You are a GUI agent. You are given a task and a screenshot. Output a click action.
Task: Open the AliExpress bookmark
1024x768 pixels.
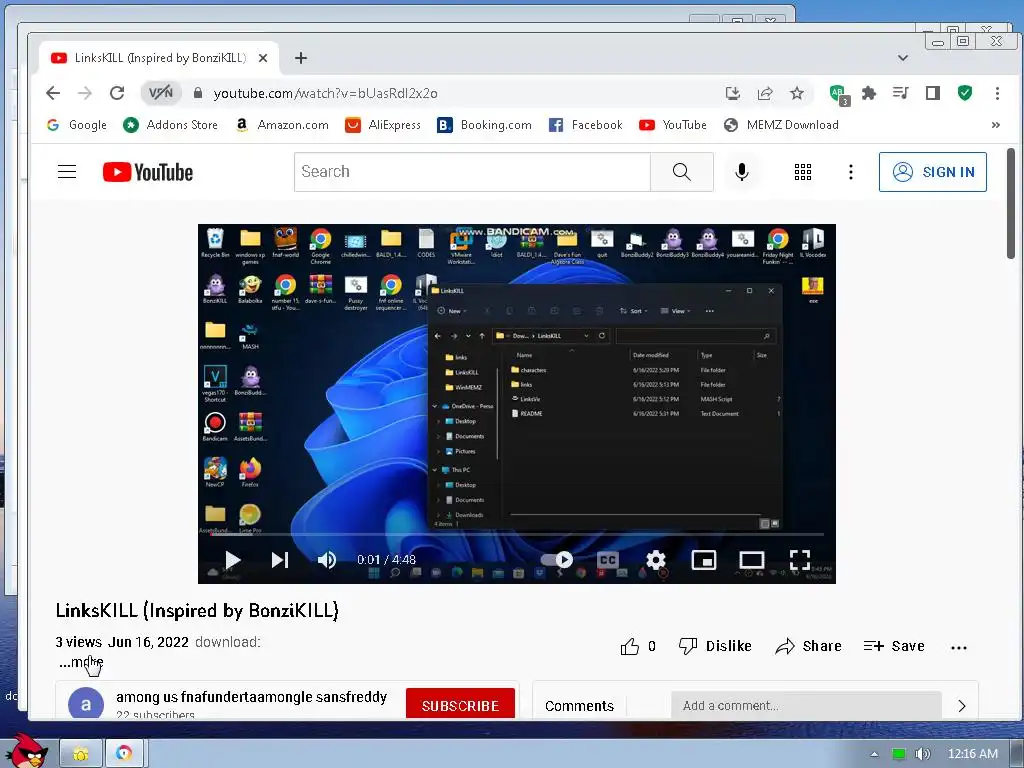click(x=383, y=125)
